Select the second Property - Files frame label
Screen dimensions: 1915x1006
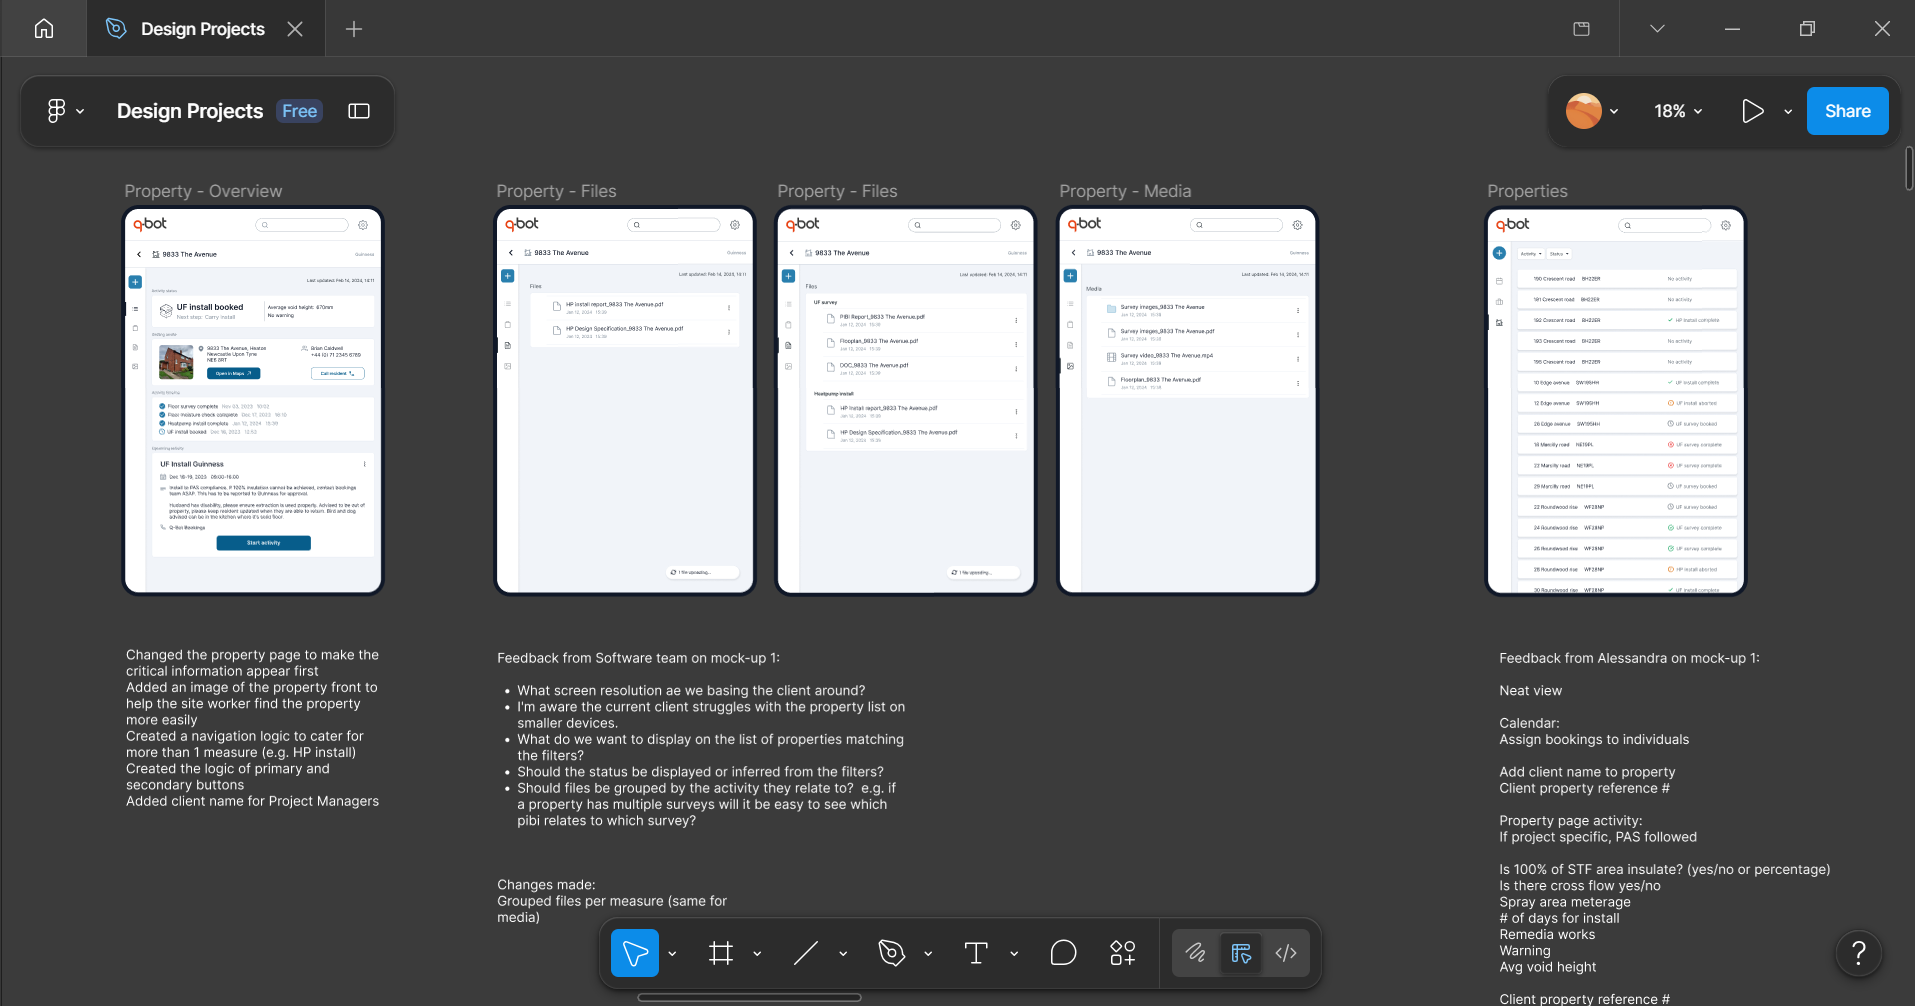click(837, 191)
